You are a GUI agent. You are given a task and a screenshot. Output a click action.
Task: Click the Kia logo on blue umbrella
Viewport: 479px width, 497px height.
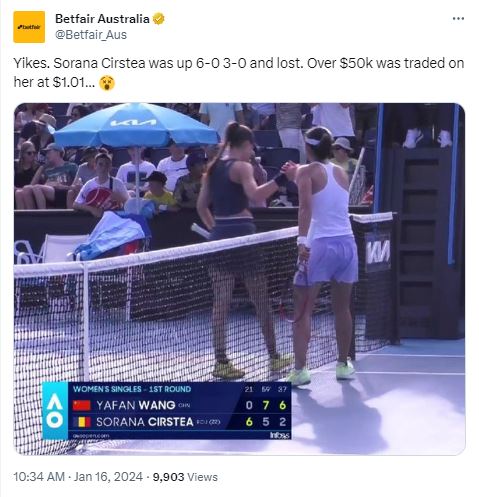[134, 122]
